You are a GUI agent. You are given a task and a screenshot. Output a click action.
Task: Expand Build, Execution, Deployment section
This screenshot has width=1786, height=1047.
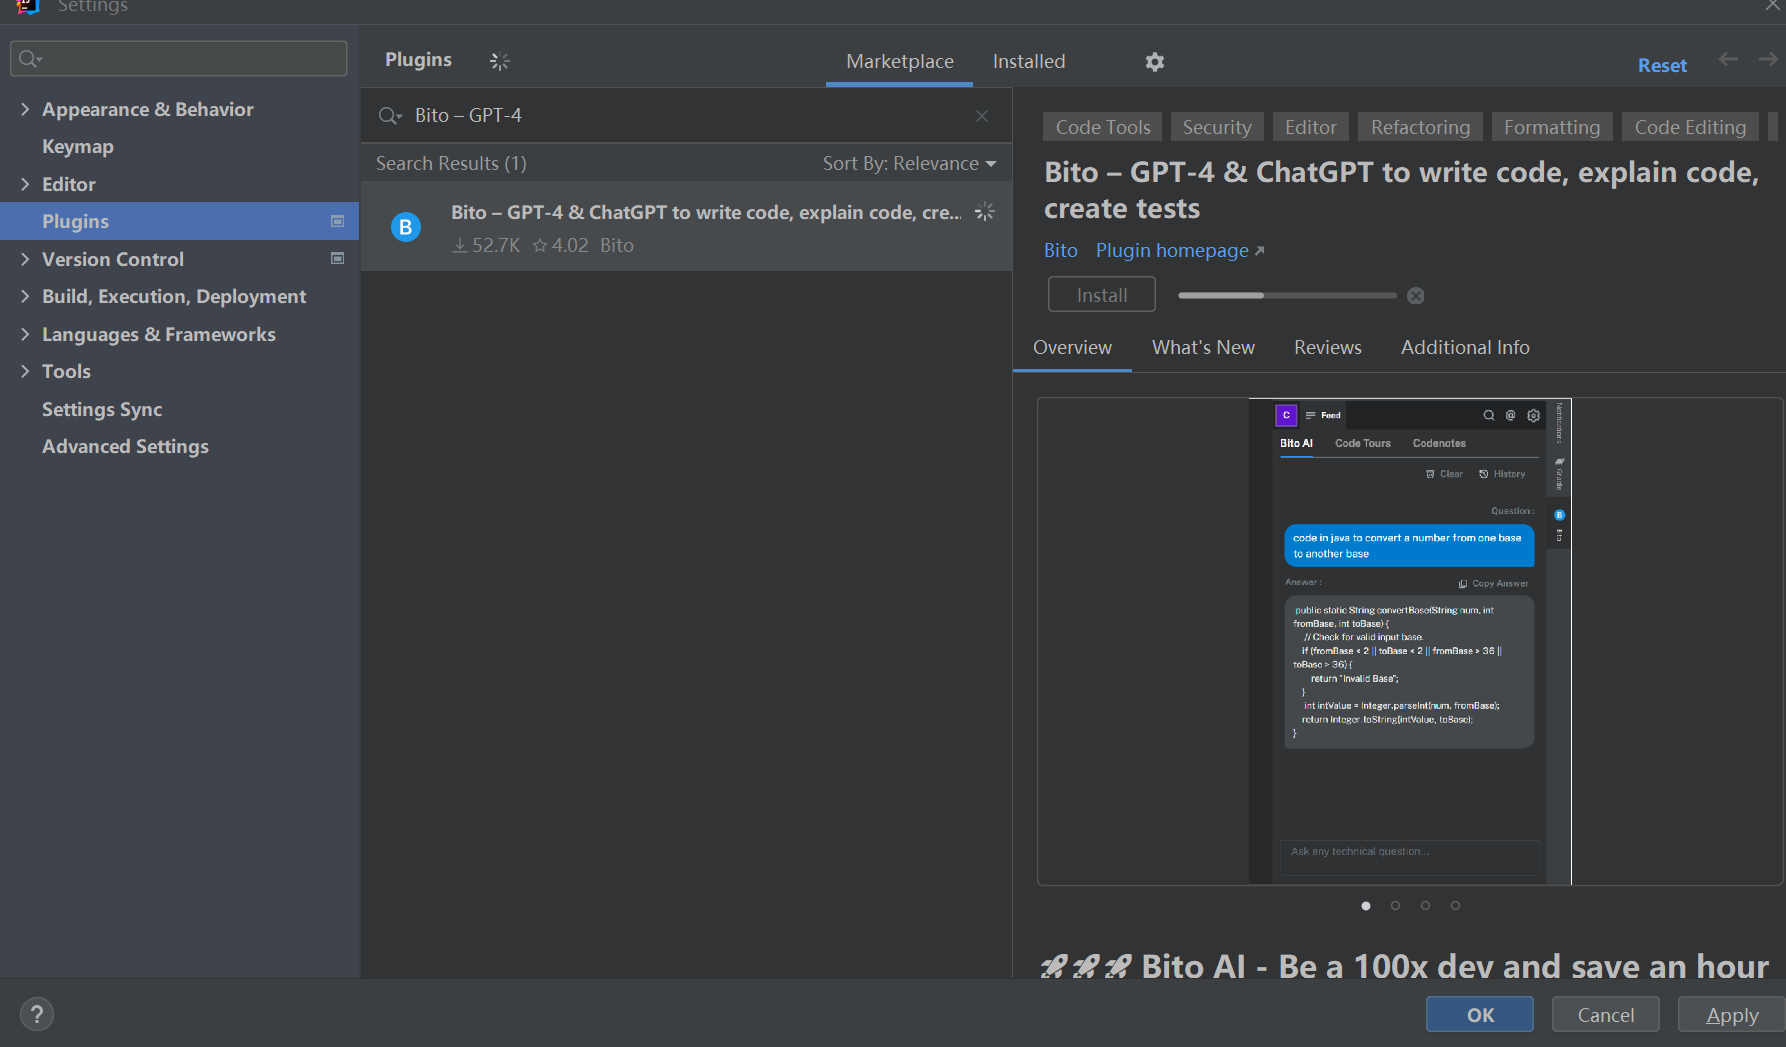point(25,296)
